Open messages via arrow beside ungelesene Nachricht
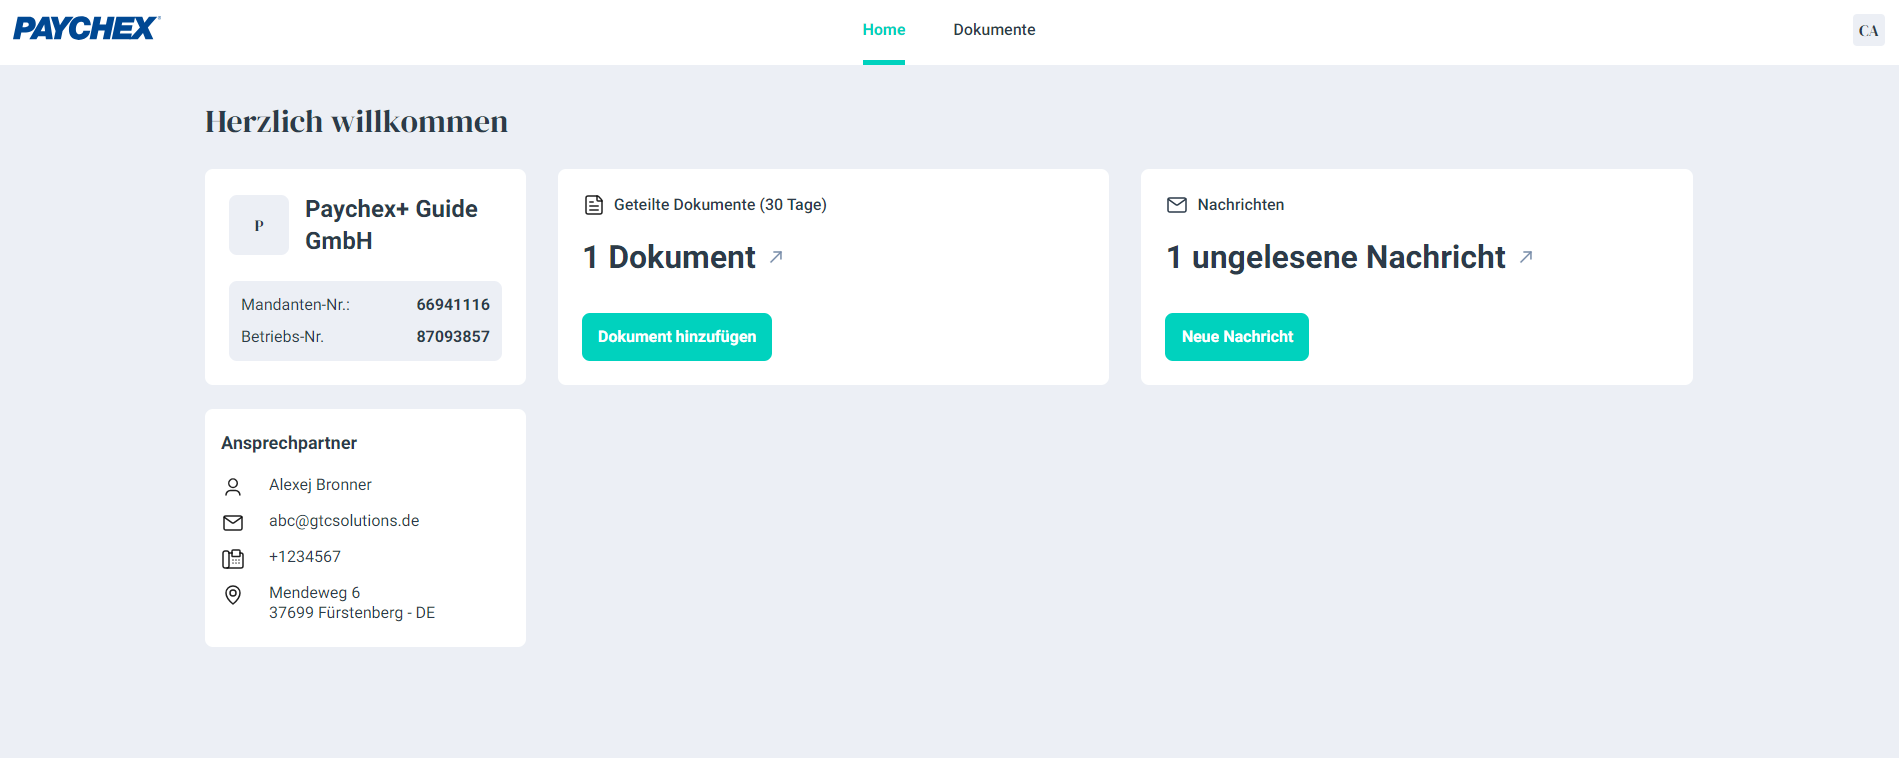Screen dimensions: 1899x758 [x=1526, y=257]
